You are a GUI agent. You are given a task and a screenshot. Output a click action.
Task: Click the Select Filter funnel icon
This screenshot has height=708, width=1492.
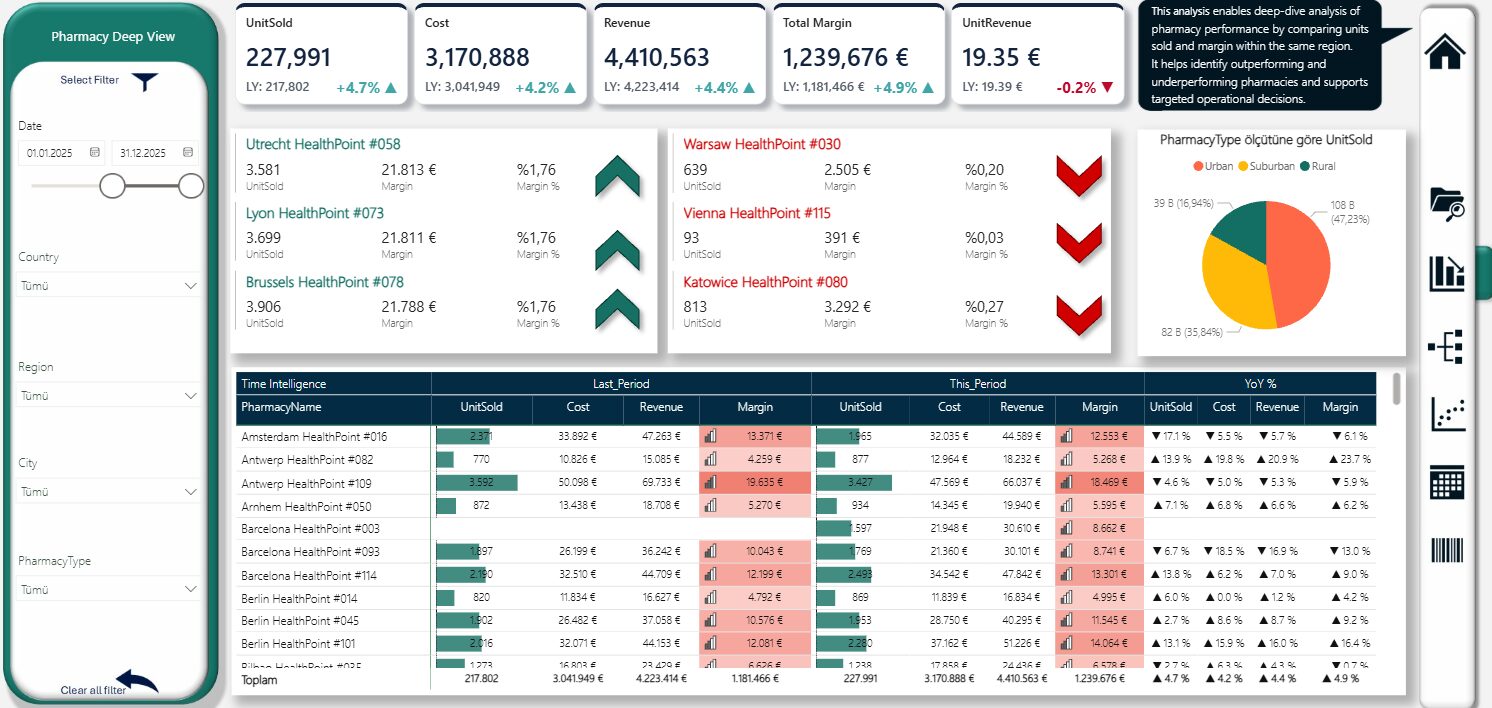click(x=145, y=82)
